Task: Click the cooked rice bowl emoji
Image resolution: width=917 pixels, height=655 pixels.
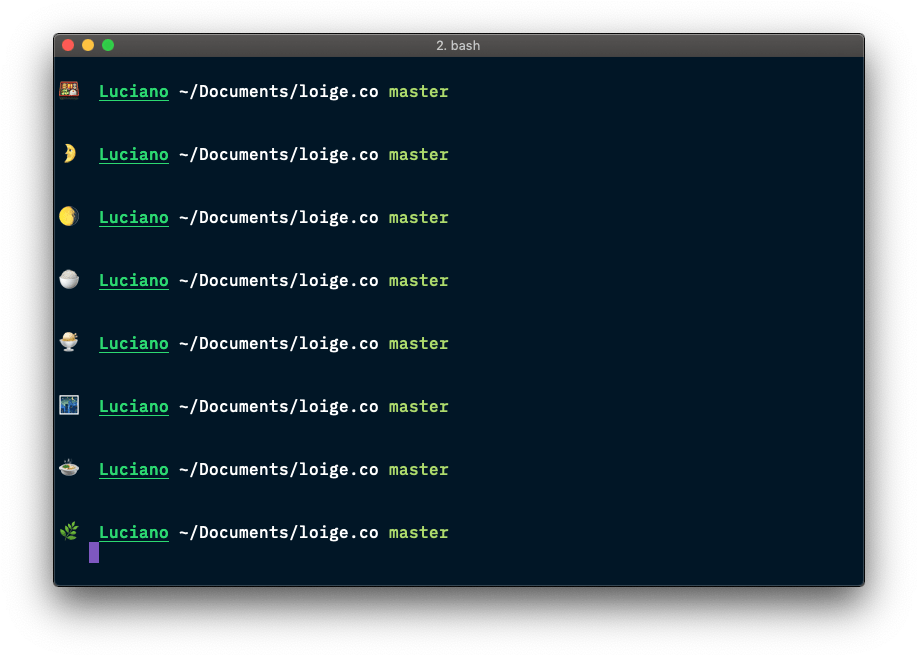Action: click(x=69, y=280)
